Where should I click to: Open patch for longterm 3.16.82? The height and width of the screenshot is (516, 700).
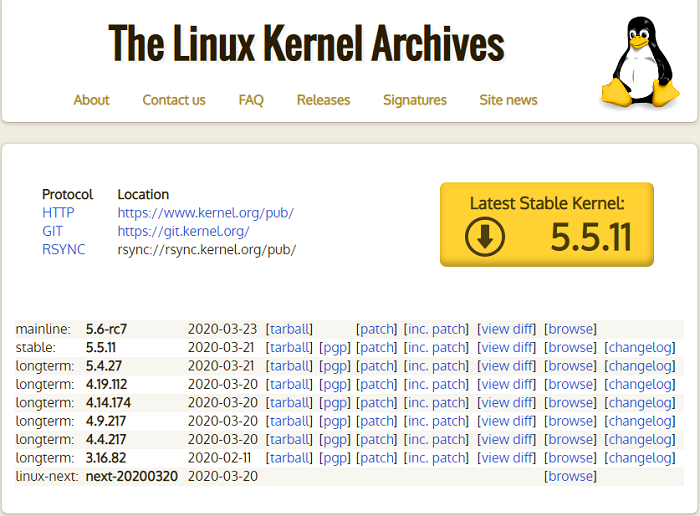tap(377, 458)
